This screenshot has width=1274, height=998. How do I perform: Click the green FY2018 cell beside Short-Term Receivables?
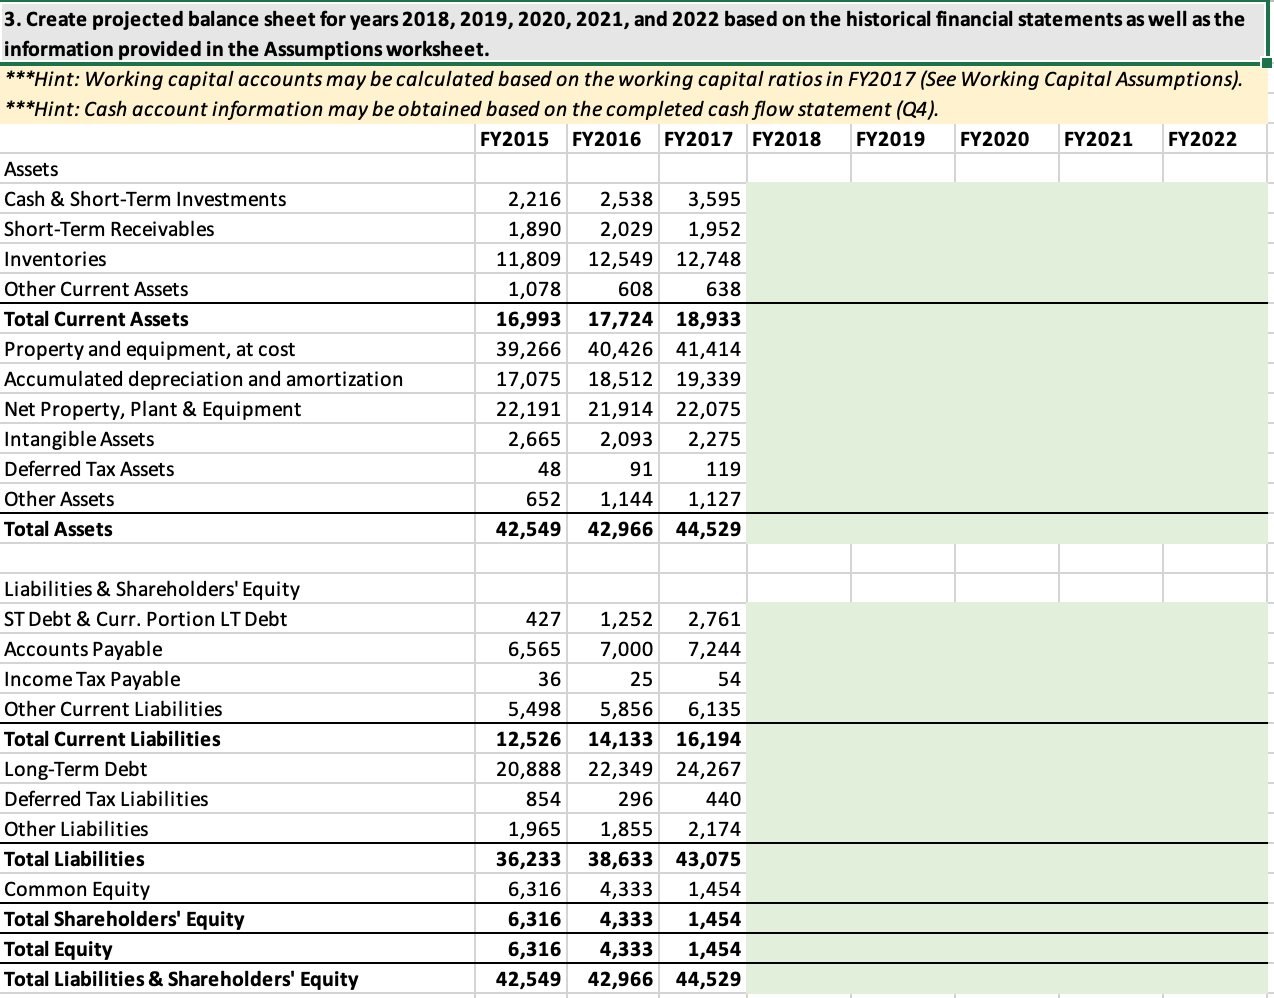[x=798, y=229]
